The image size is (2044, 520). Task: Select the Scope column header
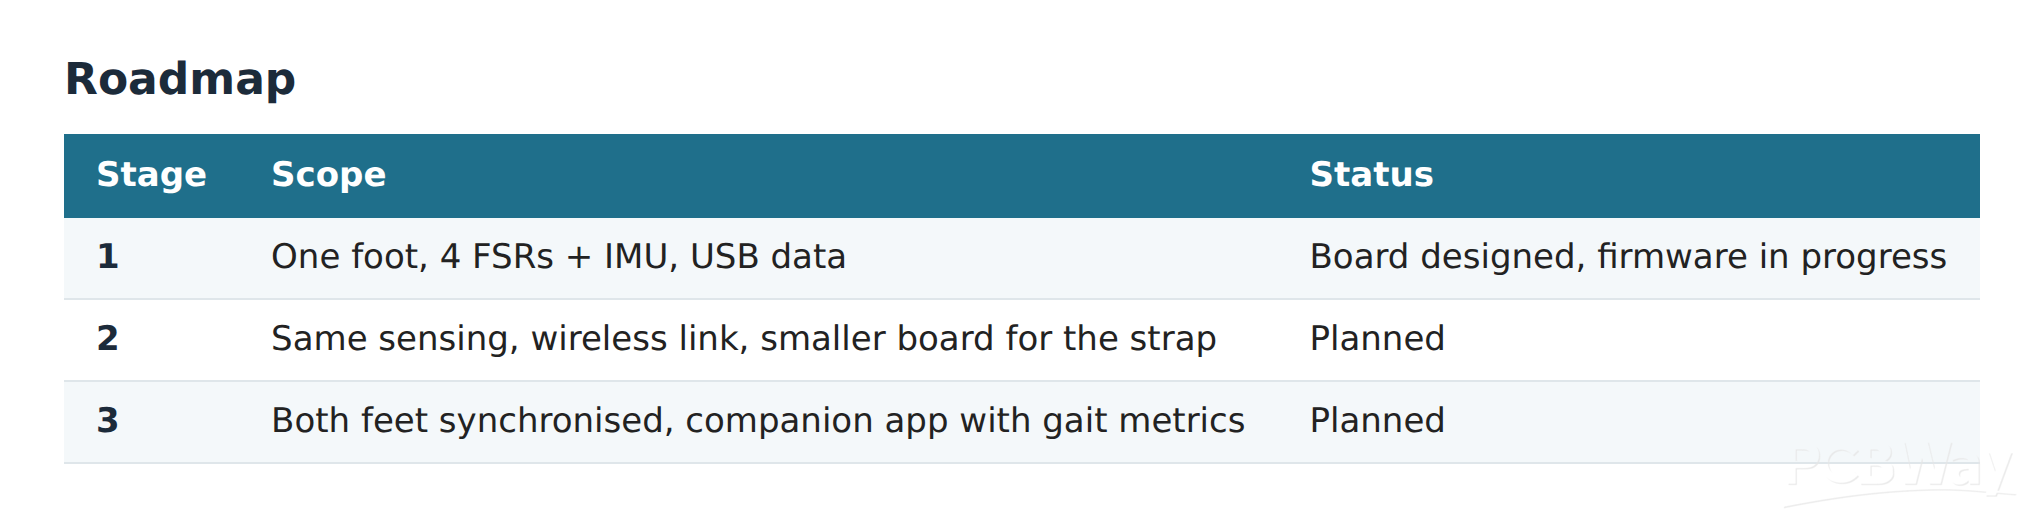pyautogui.click(x=328, y=175)
